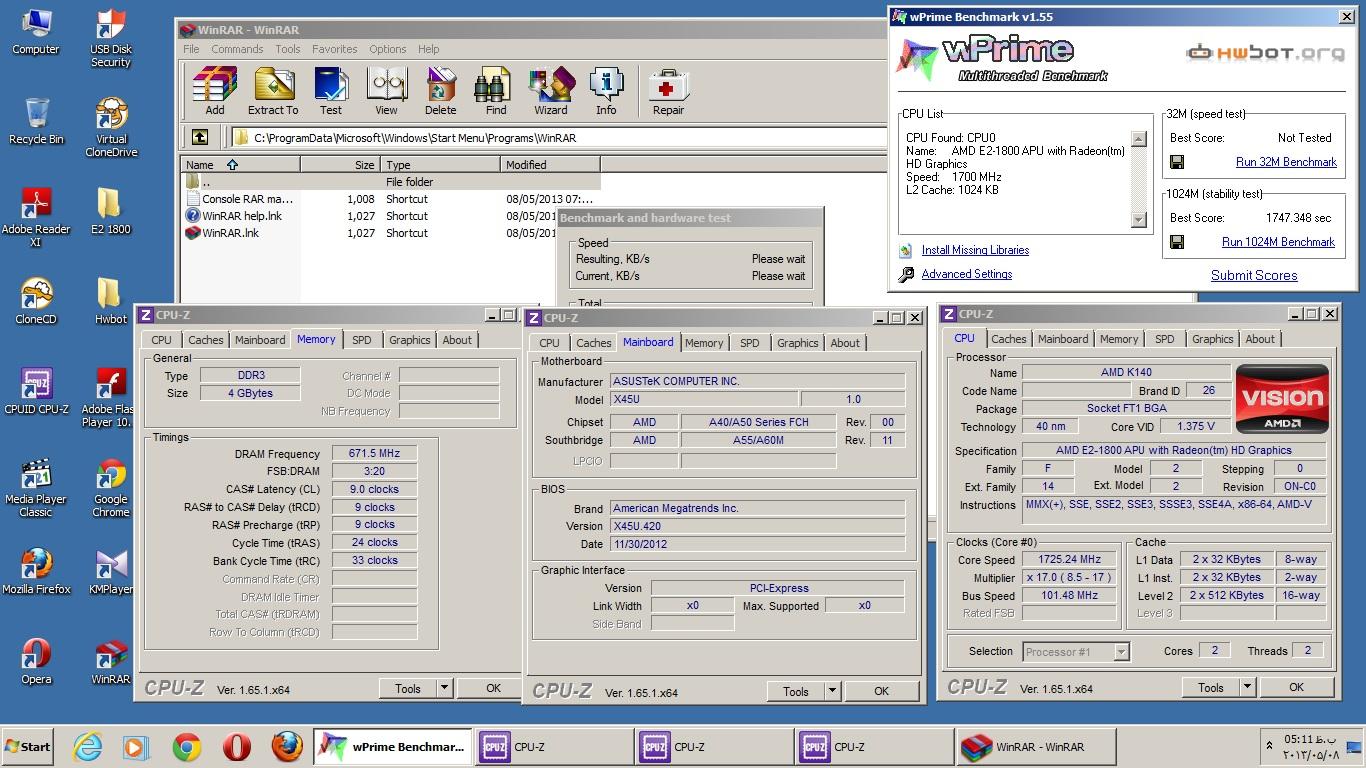Sort WinRAR file list by Name column

point(241,165)
